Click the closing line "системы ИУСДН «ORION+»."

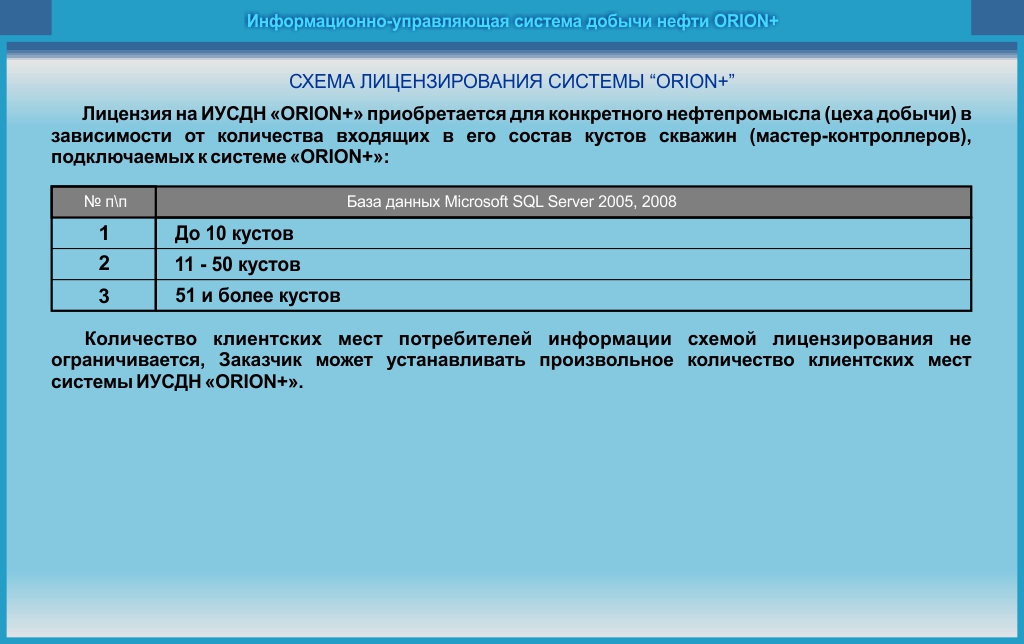click(176, 383)
